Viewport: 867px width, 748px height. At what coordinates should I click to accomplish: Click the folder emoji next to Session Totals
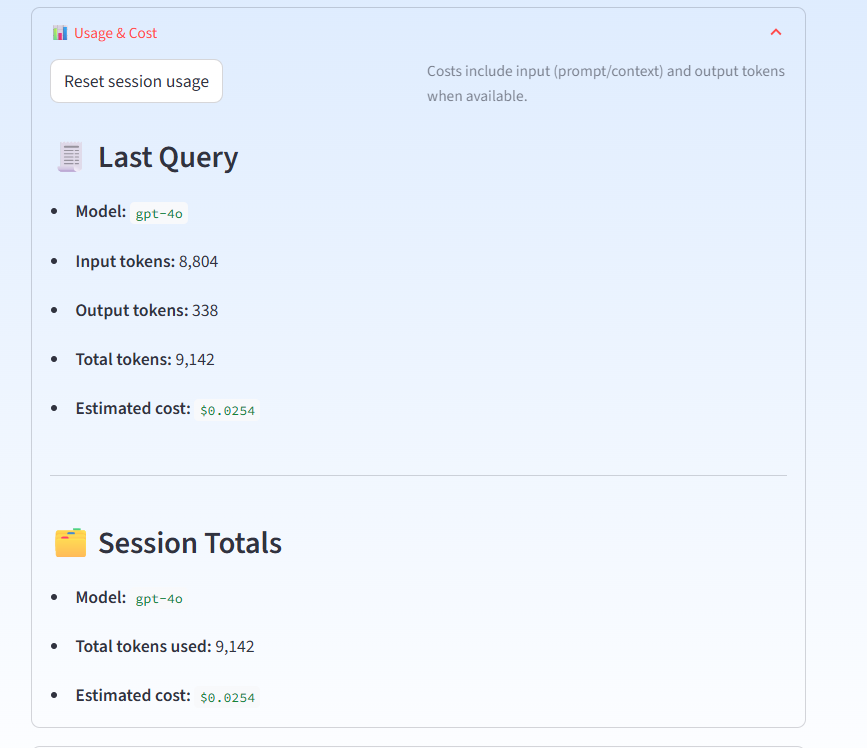68,542
